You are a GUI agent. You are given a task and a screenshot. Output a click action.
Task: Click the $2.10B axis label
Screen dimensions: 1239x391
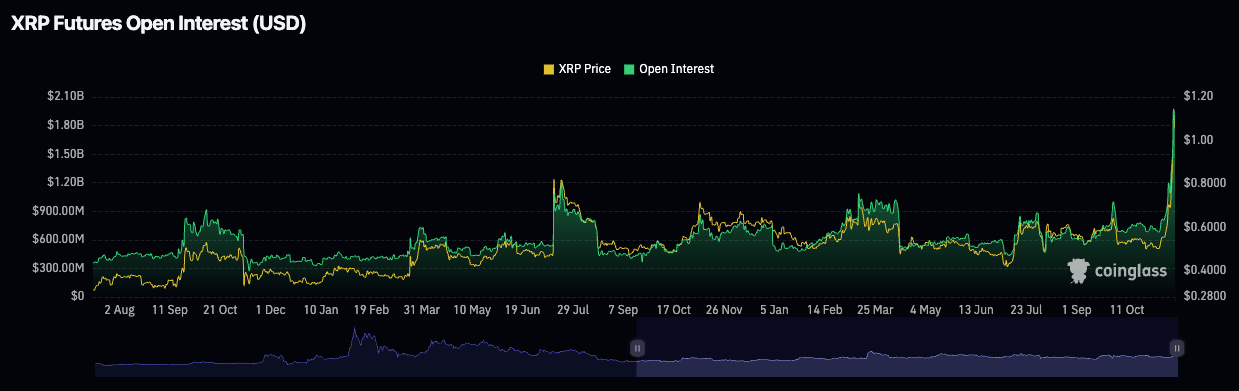point(66,96)
